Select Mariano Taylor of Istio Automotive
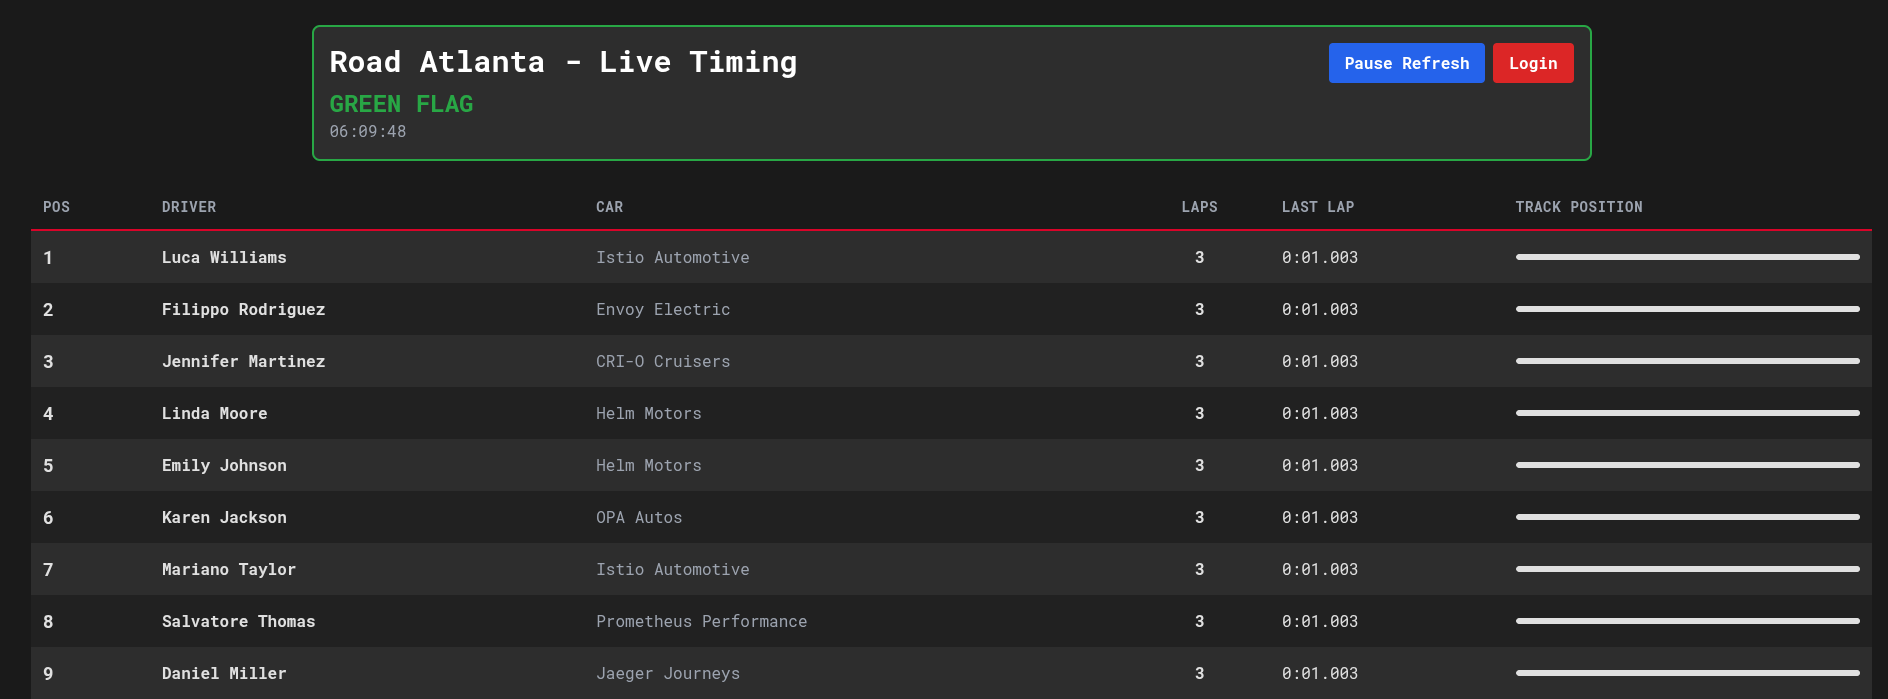1888x699 pixels. pyautogui.click(x=229, y=569)
